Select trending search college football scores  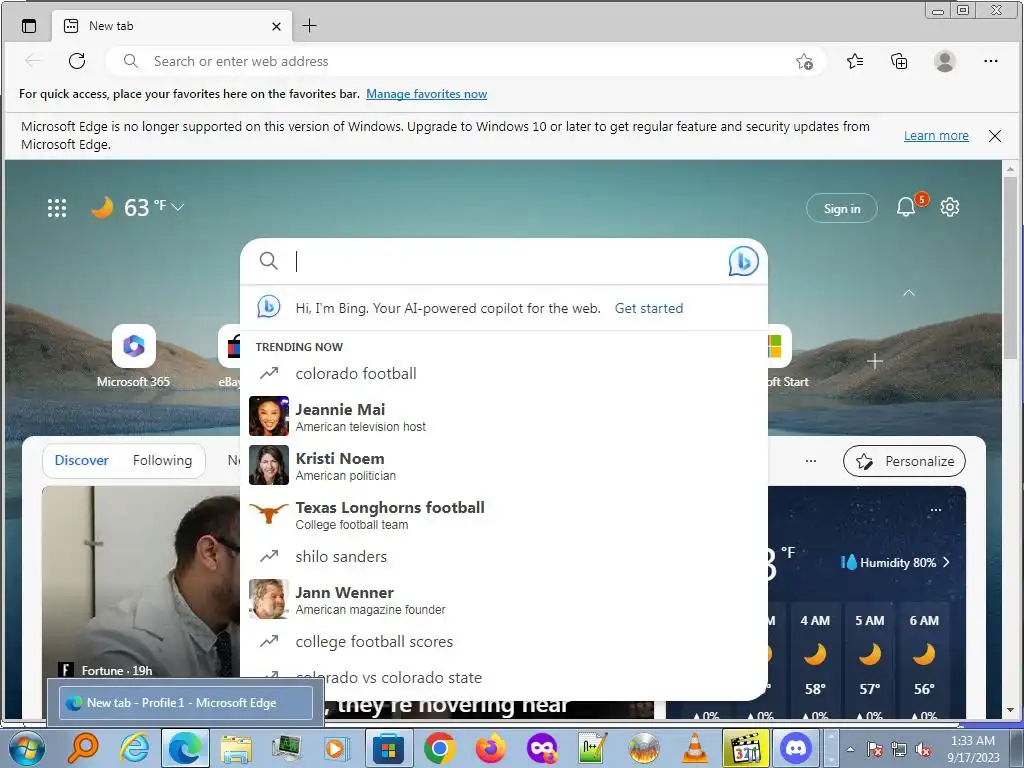[x=504, y=641]
